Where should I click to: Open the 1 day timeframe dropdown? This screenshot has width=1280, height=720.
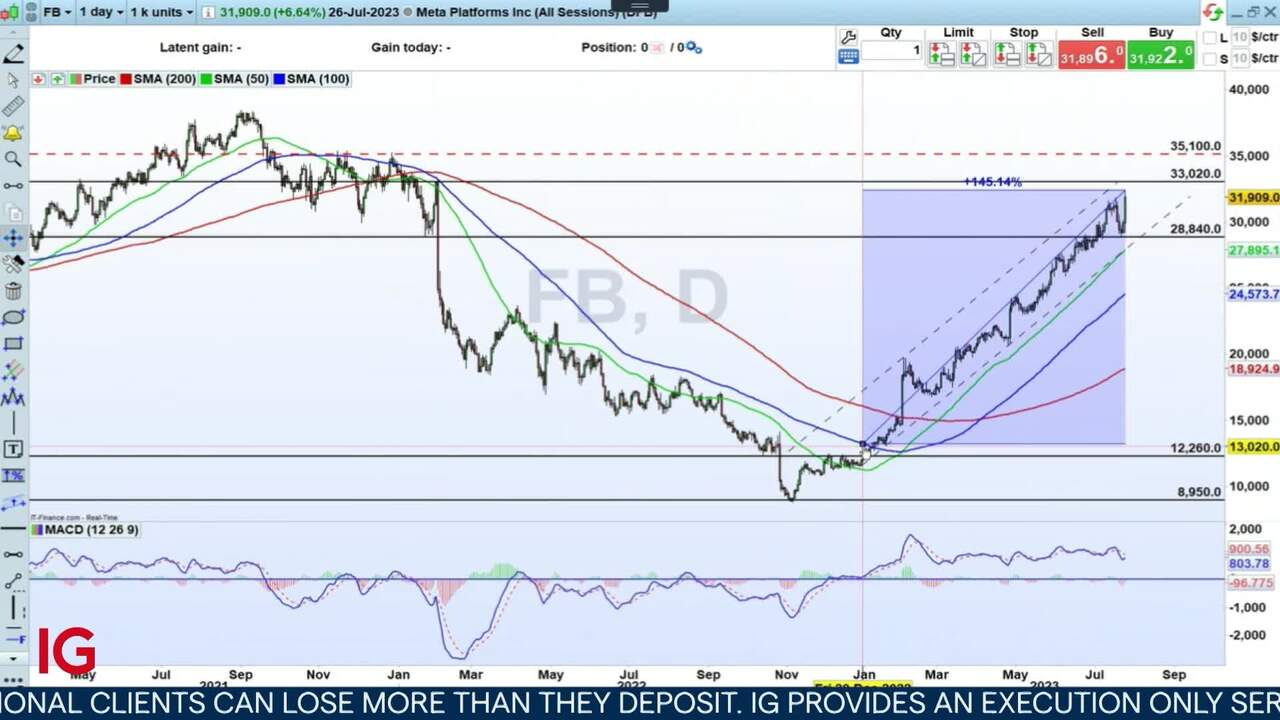101,12
